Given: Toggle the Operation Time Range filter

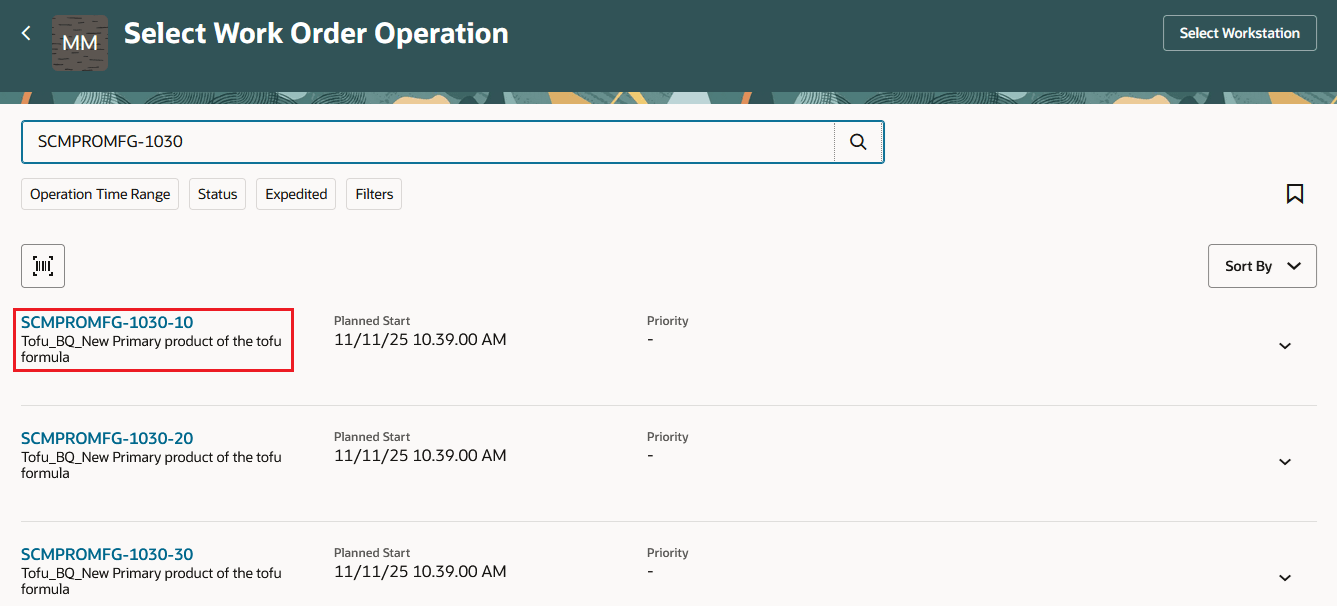Looking at the screenshot, I should 99,193.
